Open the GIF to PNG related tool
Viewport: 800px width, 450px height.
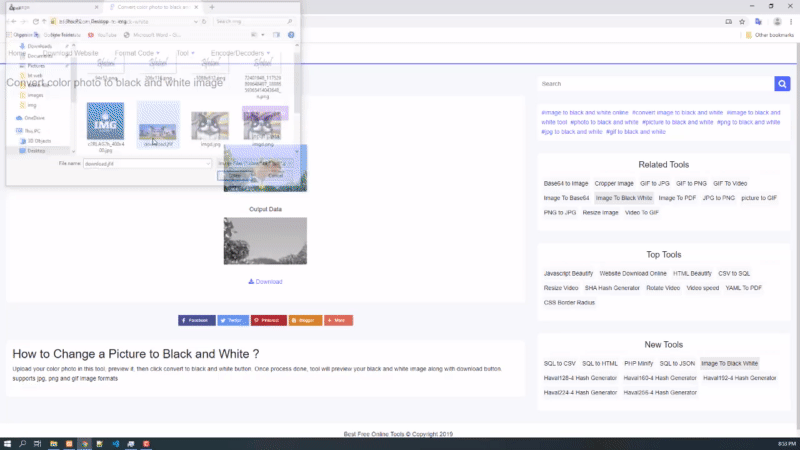[691, 184]
